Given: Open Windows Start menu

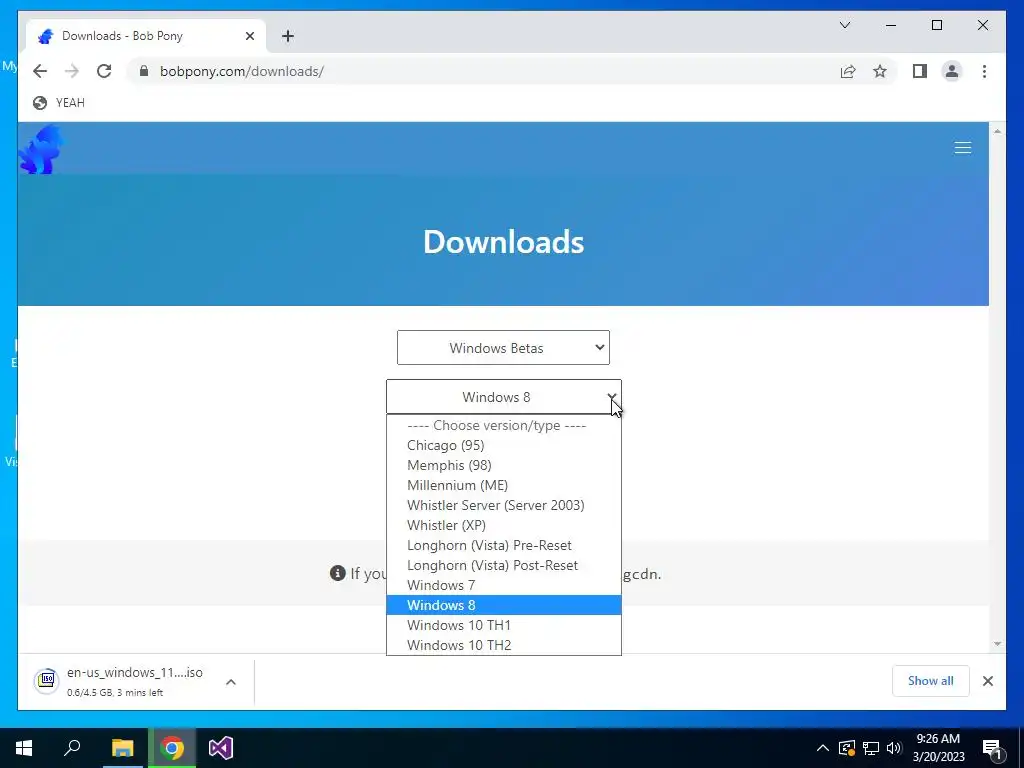Looking at the screenshot, I should (24, 748).
